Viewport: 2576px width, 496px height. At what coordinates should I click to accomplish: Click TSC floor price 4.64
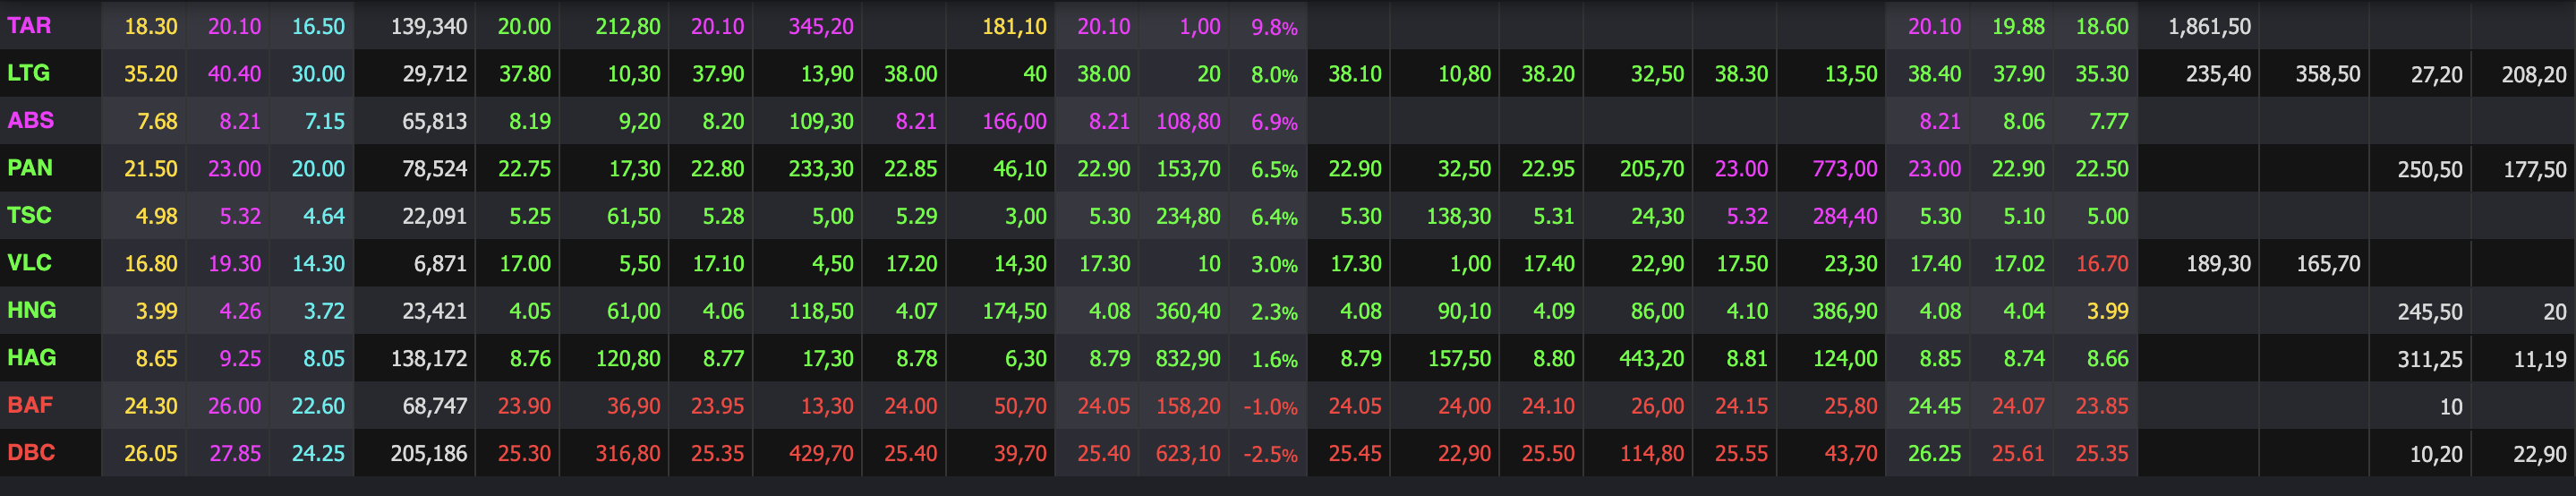[x=324, y=217]
